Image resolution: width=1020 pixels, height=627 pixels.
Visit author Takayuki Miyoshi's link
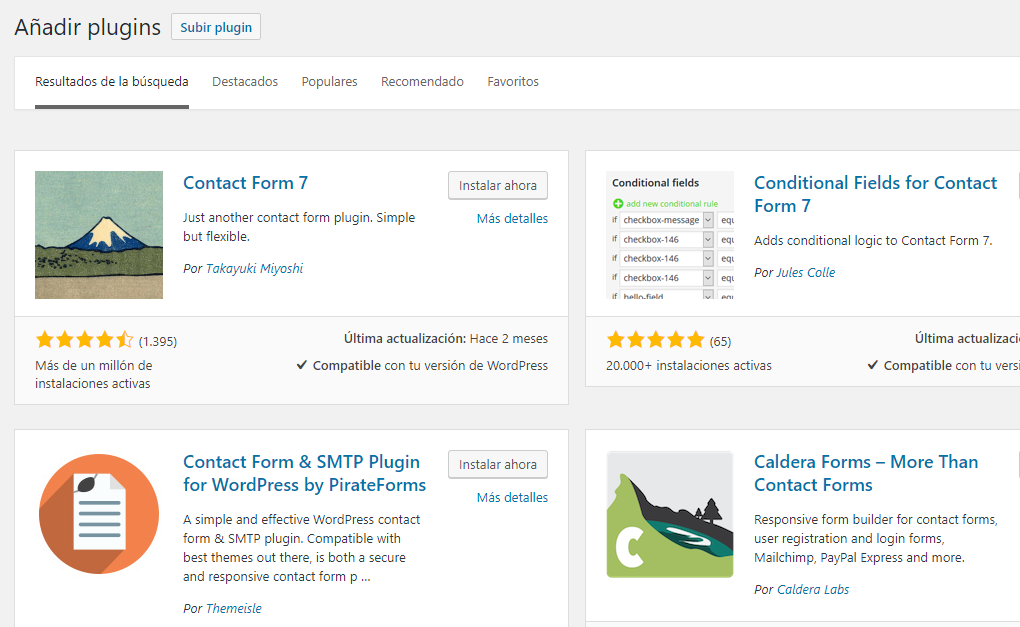(254, 269)
